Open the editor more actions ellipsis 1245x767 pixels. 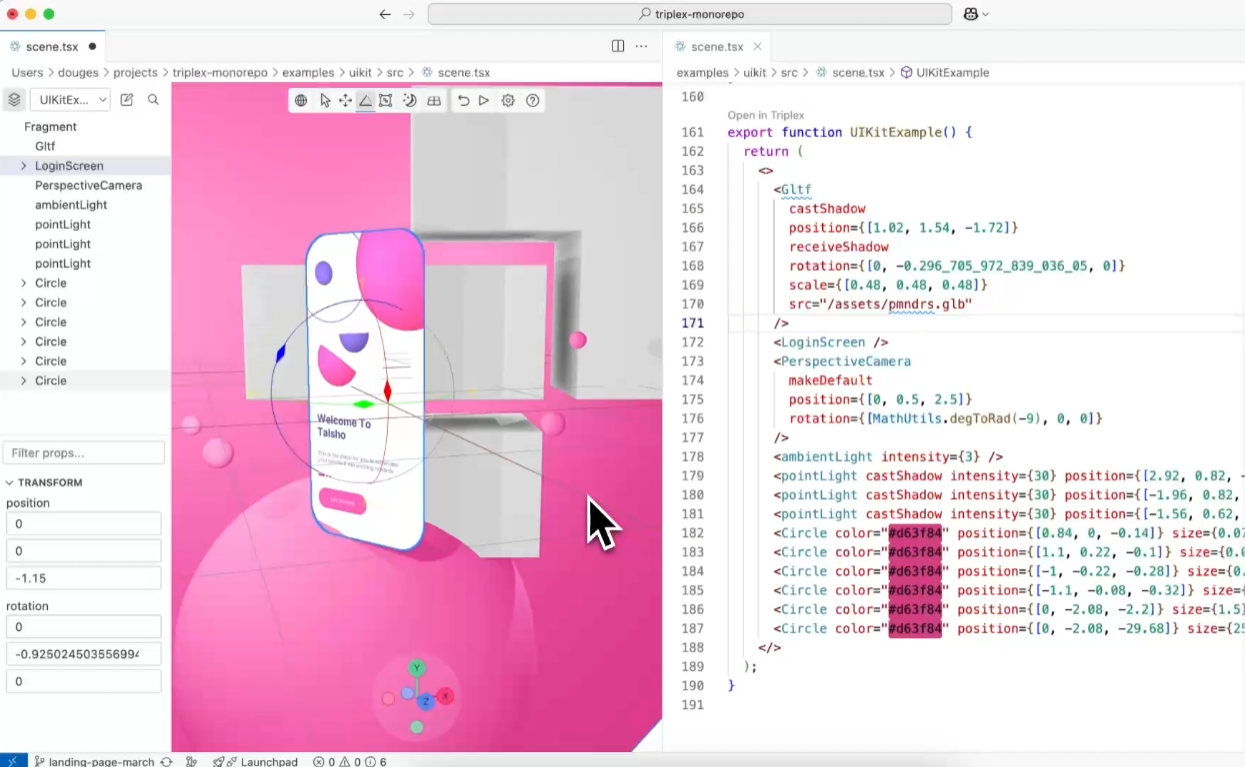tap(642, 46)
